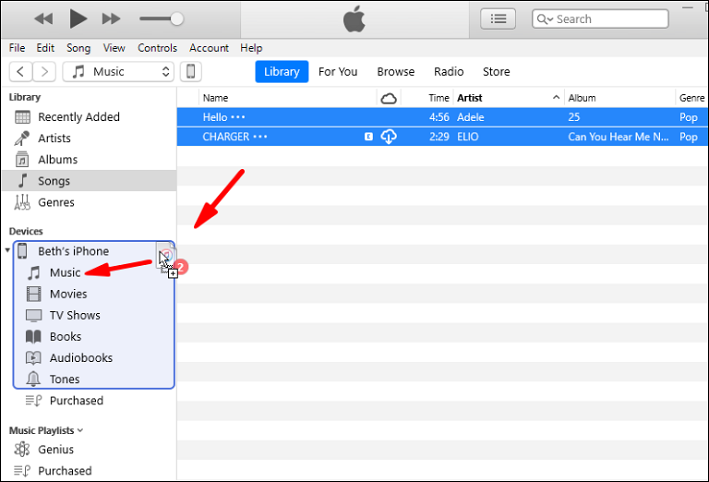Switch to the Library tab
709x482 pixels.
click(x=282, y=71)
